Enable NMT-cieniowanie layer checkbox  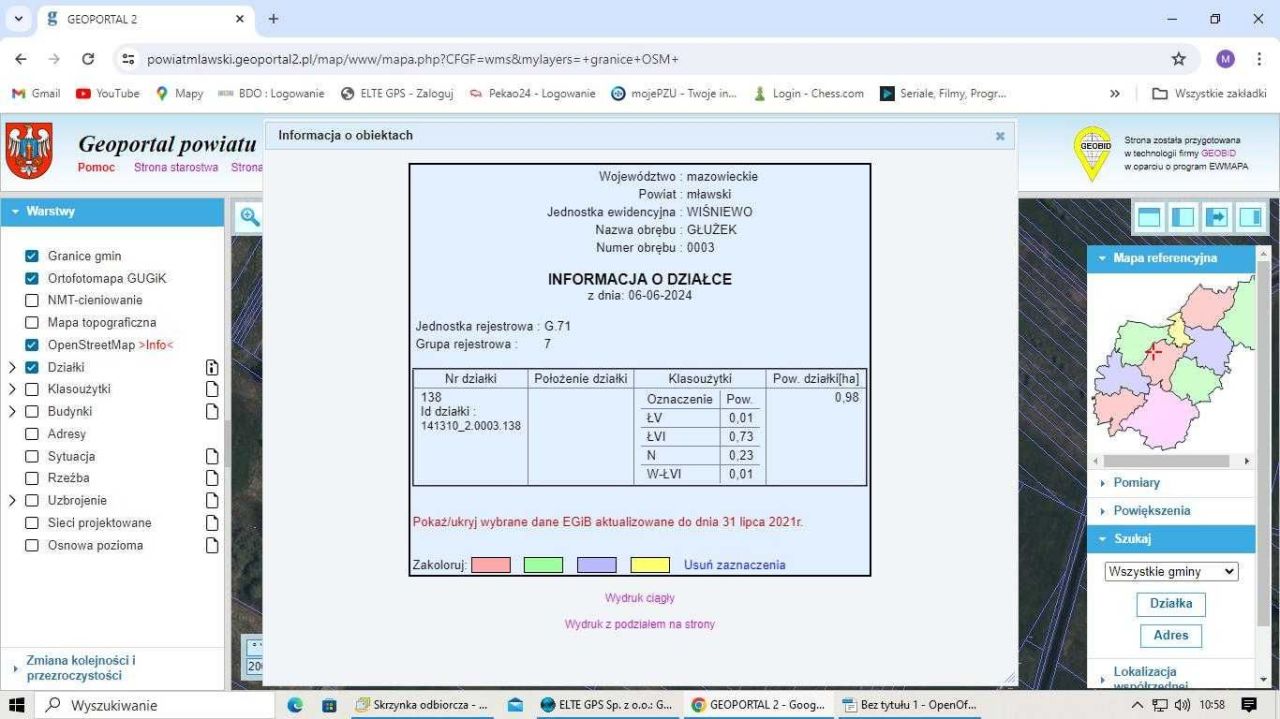[x=32, y=300]
